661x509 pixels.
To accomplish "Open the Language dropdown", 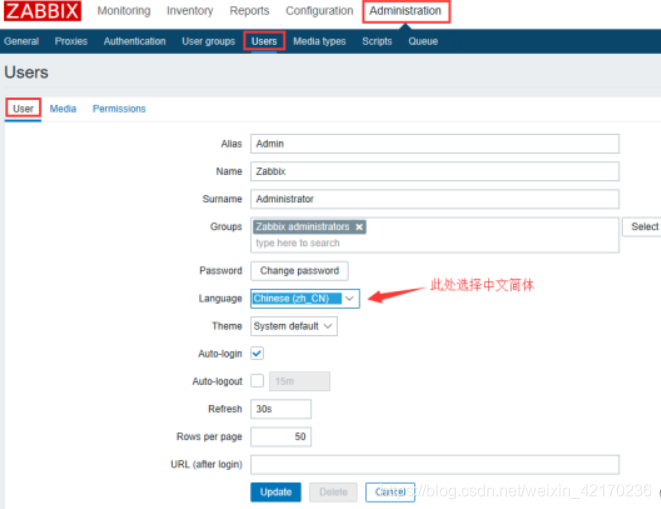I will [305, 299].
